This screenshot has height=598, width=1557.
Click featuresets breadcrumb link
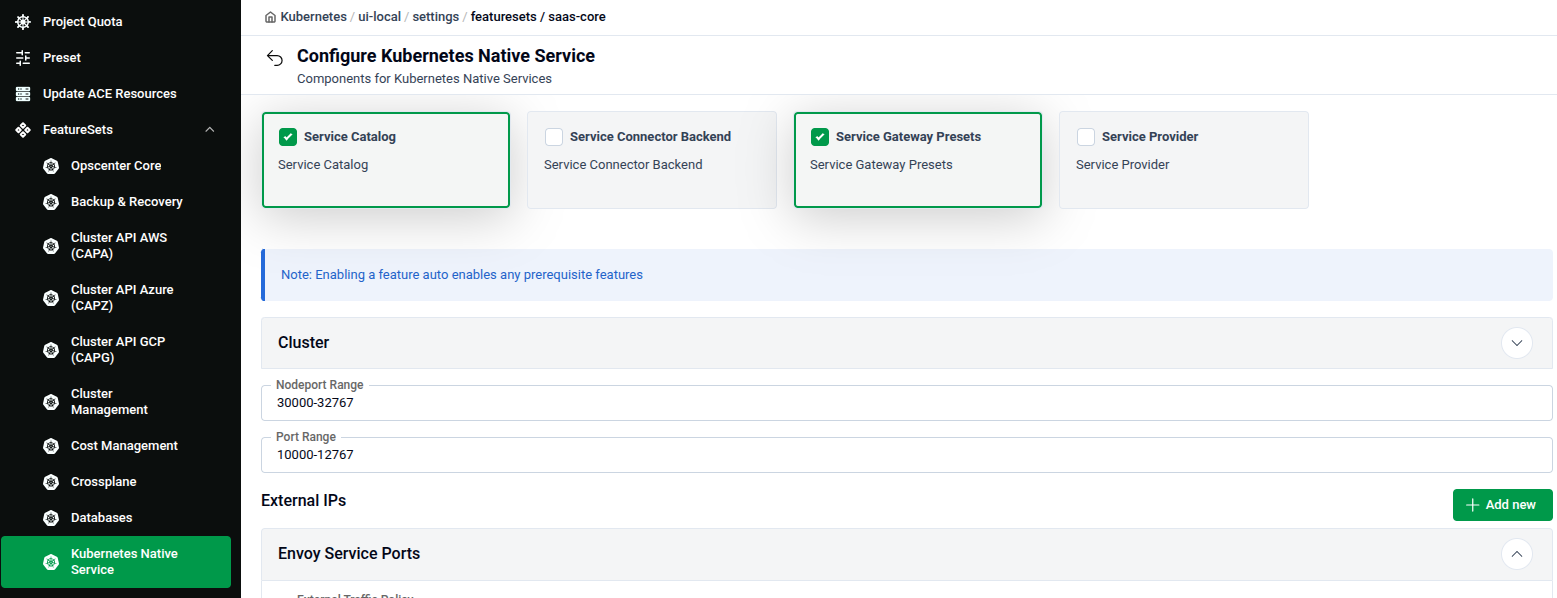click(504, 17)
